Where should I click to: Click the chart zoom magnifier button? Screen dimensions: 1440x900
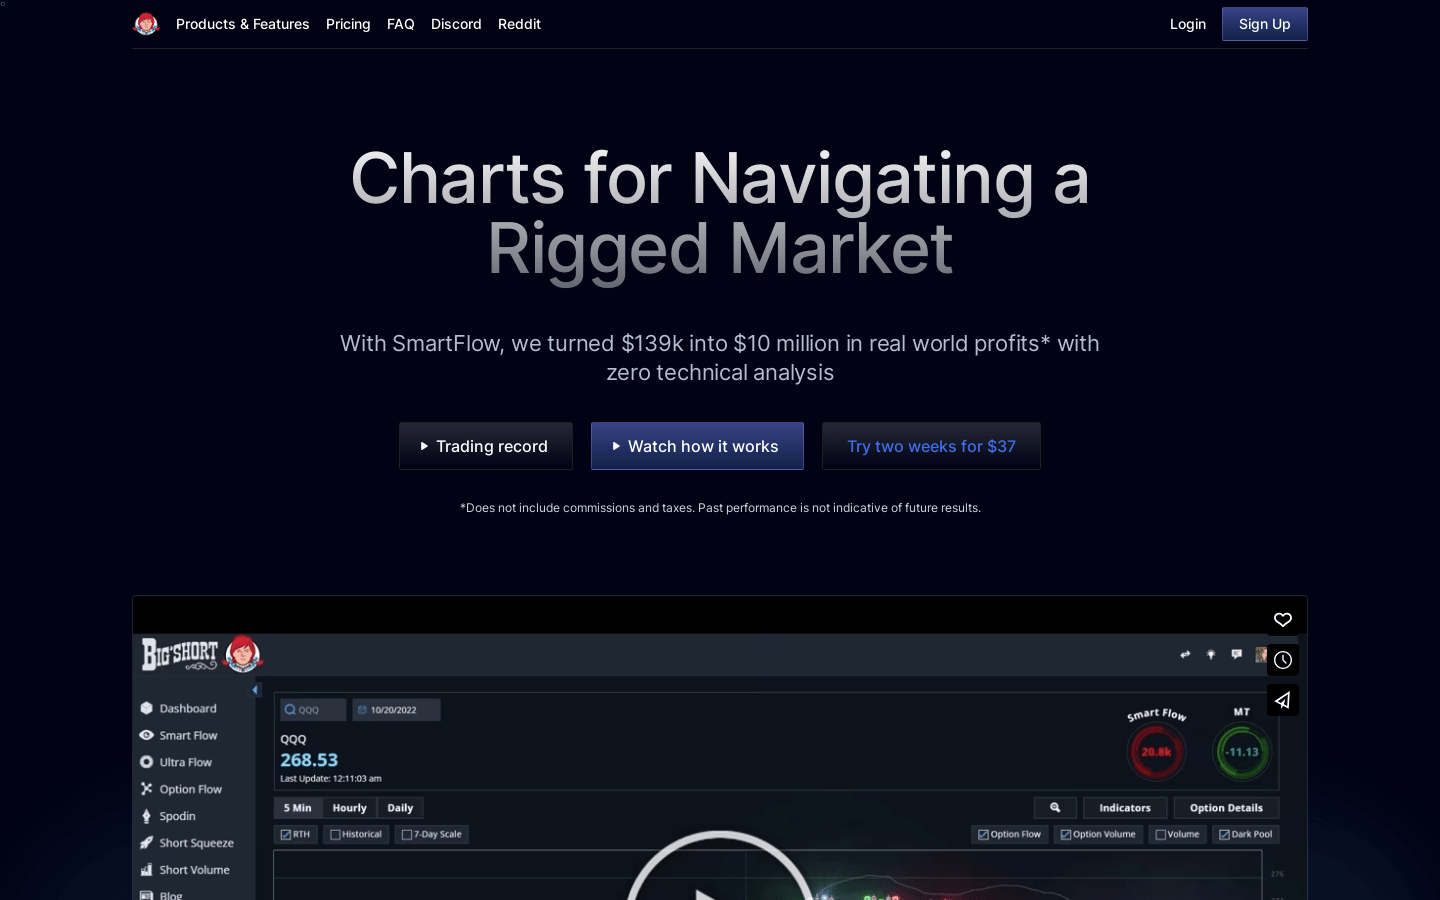[1055, 808]
